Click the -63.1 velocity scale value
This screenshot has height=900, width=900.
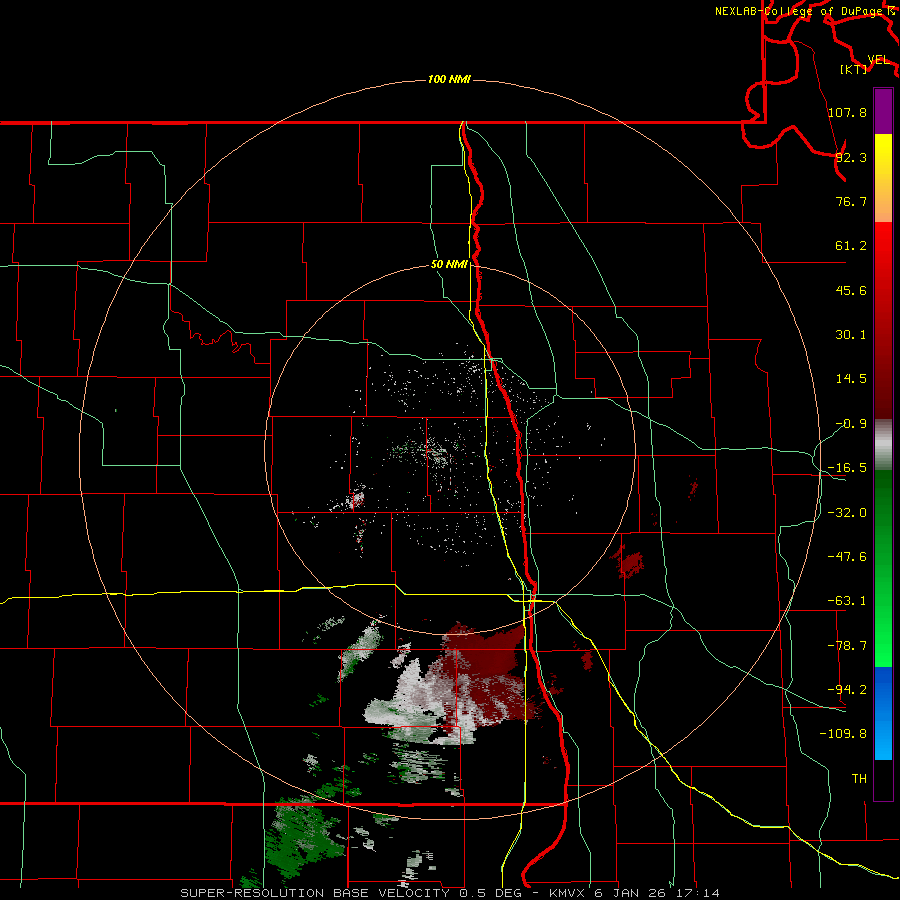click(847, 600)
